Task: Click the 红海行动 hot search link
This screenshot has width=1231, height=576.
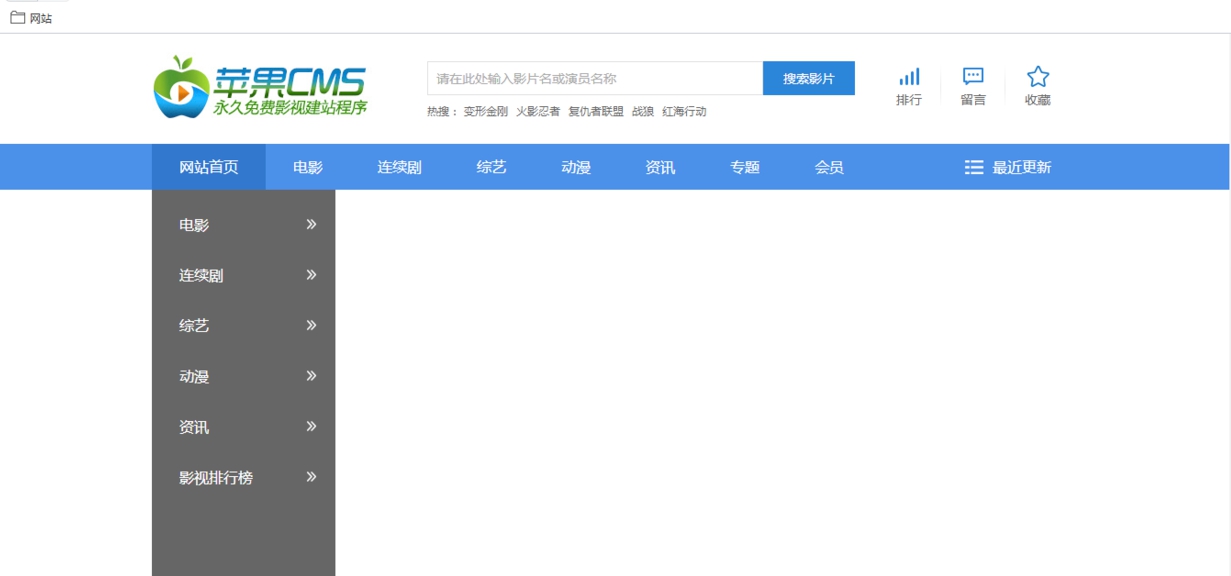Action: click(685, 111)
